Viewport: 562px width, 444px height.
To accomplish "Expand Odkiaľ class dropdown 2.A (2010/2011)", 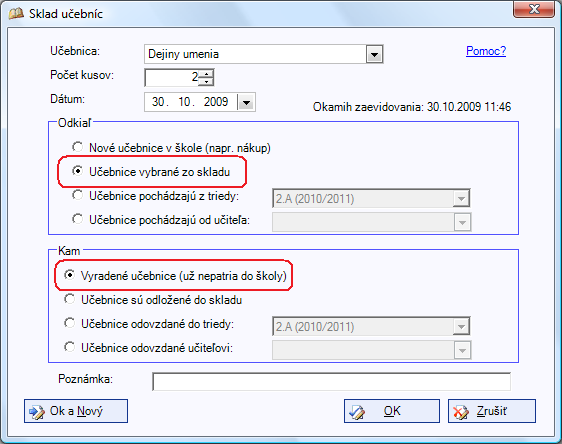I will (461, 199).
